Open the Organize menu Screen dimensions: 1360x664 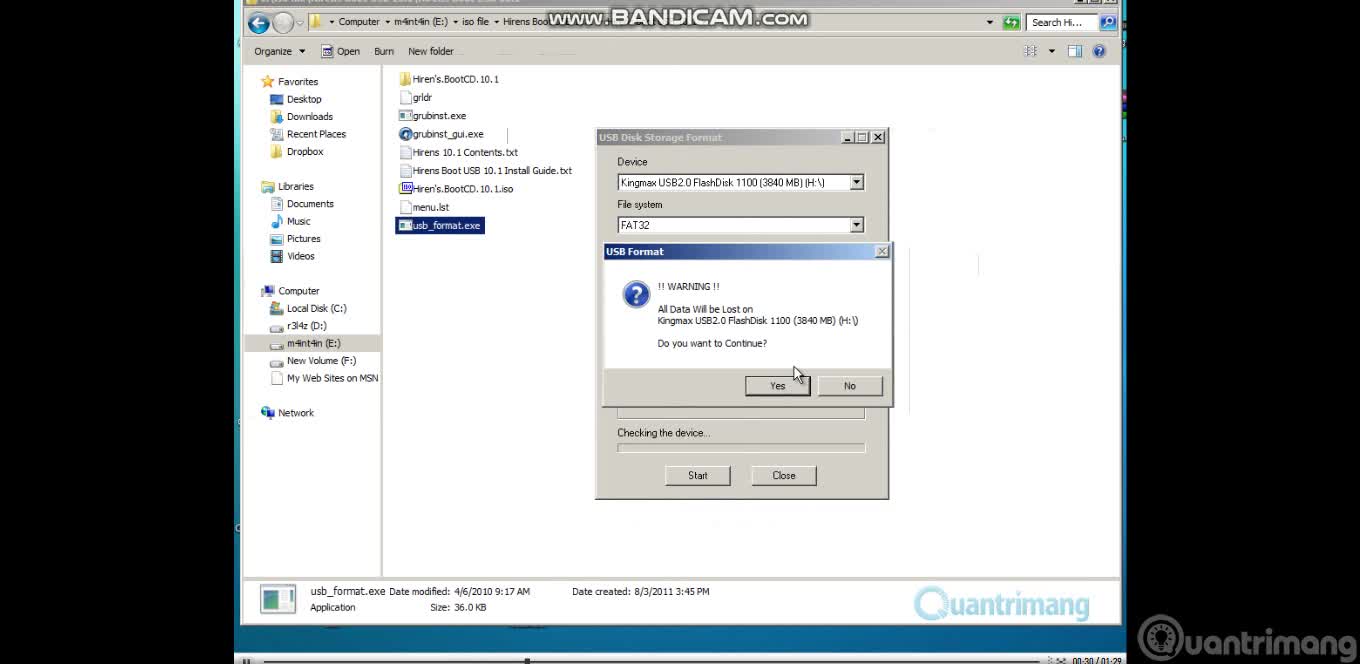point(279,51)
